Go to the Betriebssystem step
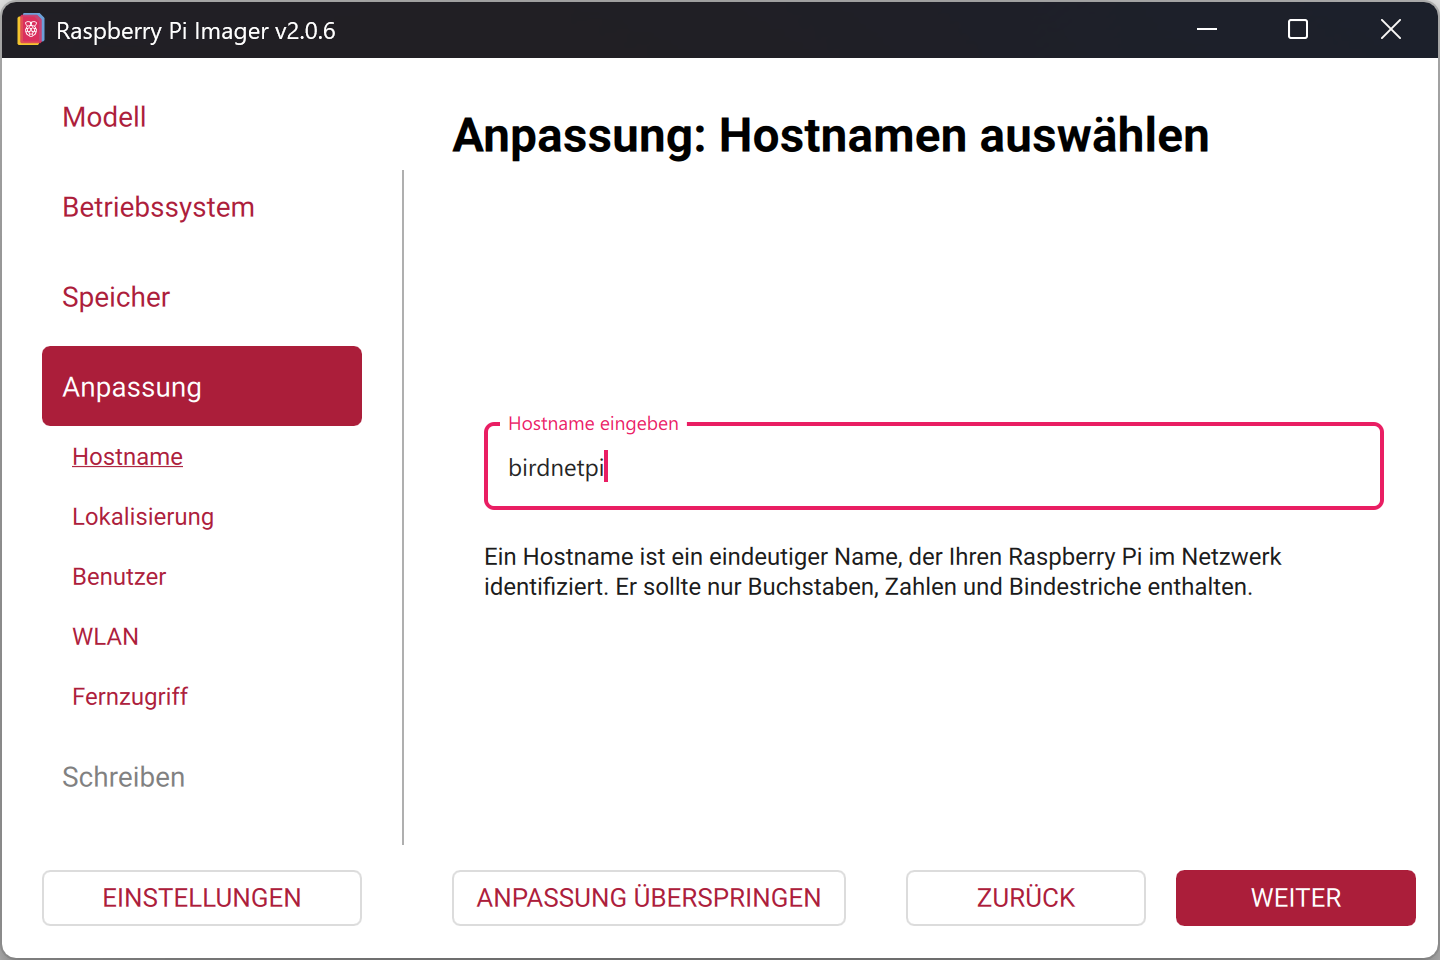The image size is (1440, 960). (x=158, y=207)
